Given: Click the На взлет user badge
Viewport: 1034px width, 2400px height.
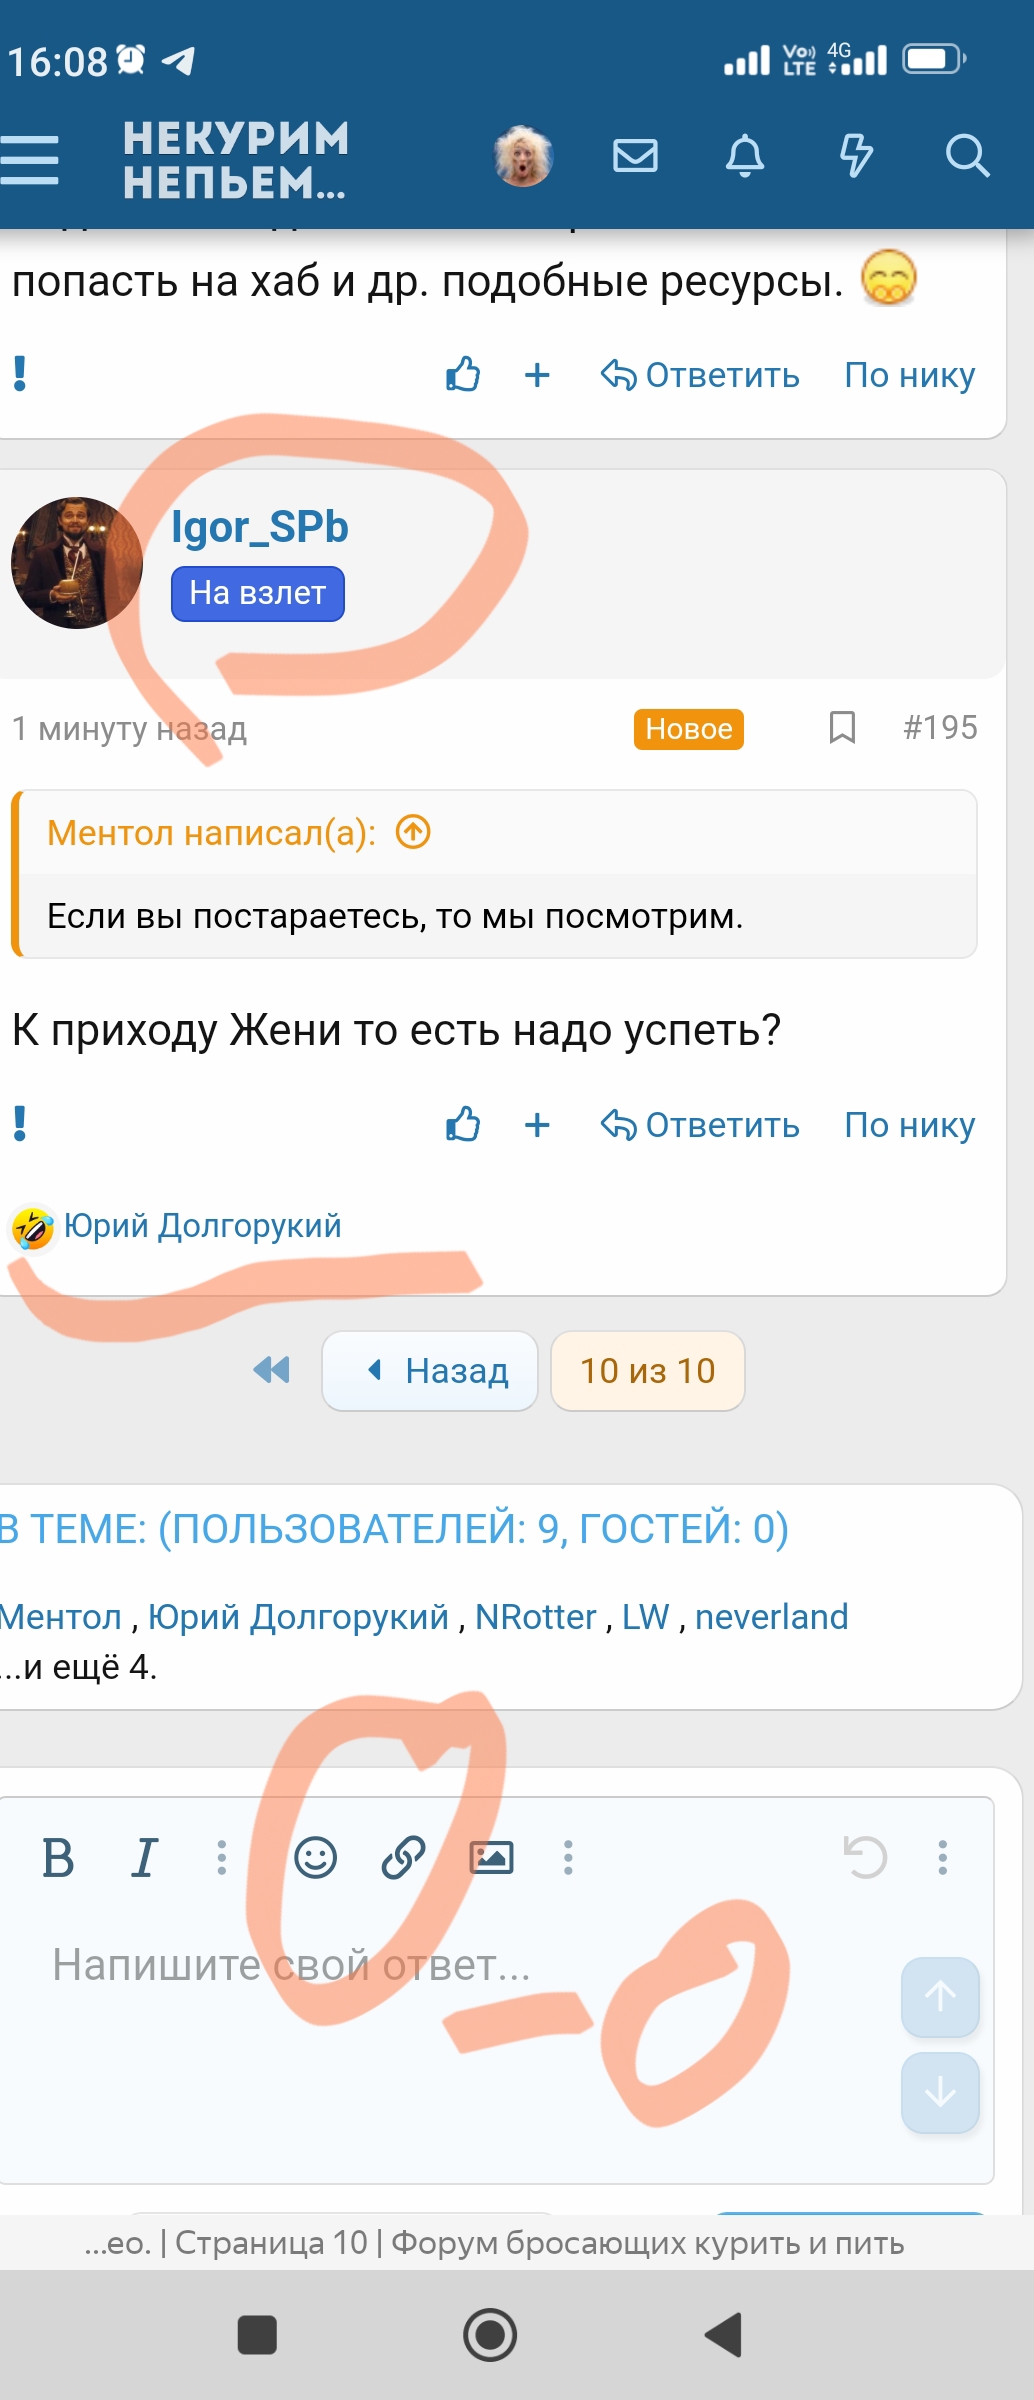Looking at the screenshot, I should (258, 594).
